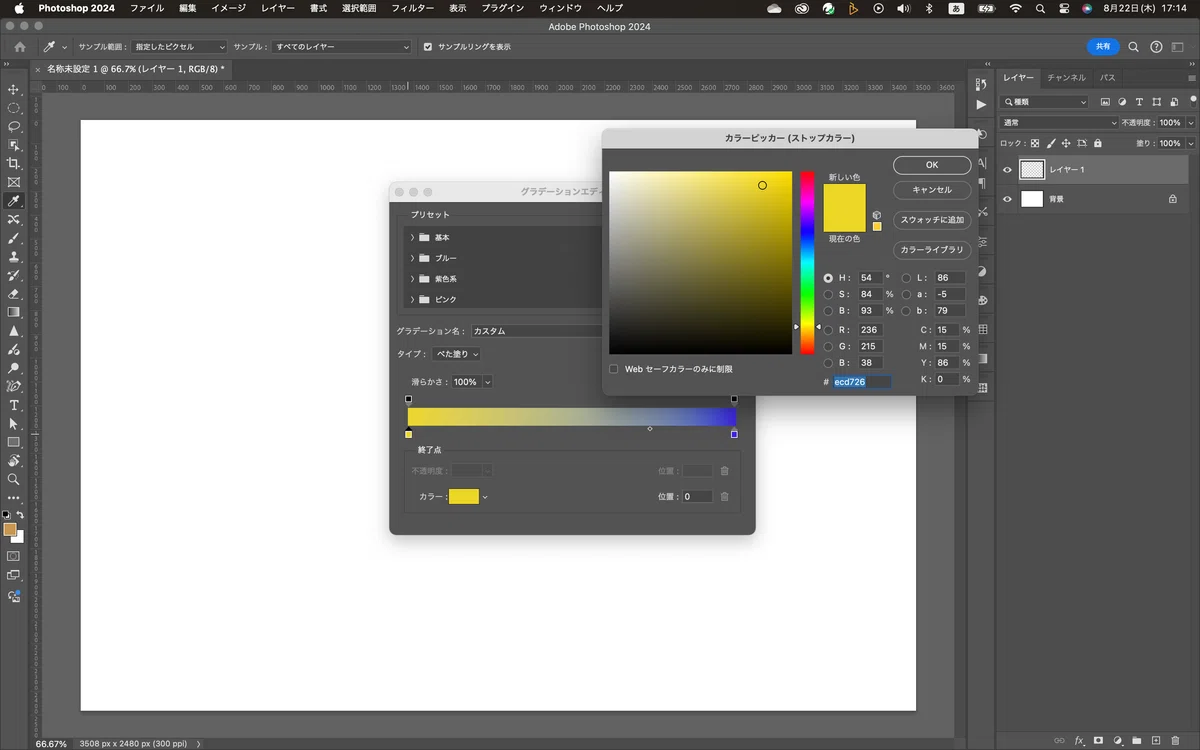Click the キャンセル button
1200x750 pixels.
point(932,190)
